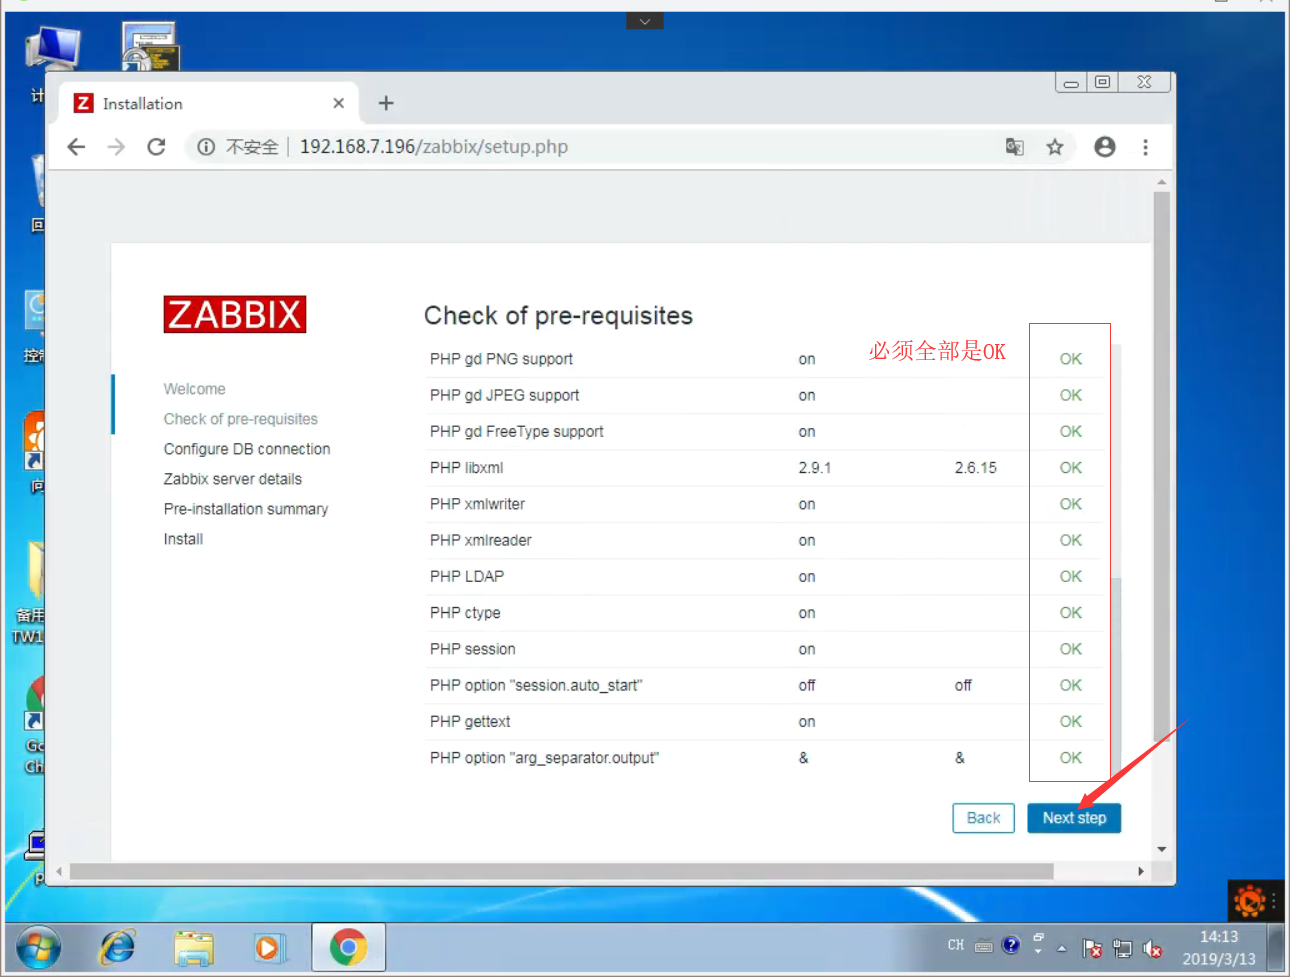This screenshot has width=1290, height=977.
Task: Select the "PHP gd PNG support" row label
Action: (501, 359)
